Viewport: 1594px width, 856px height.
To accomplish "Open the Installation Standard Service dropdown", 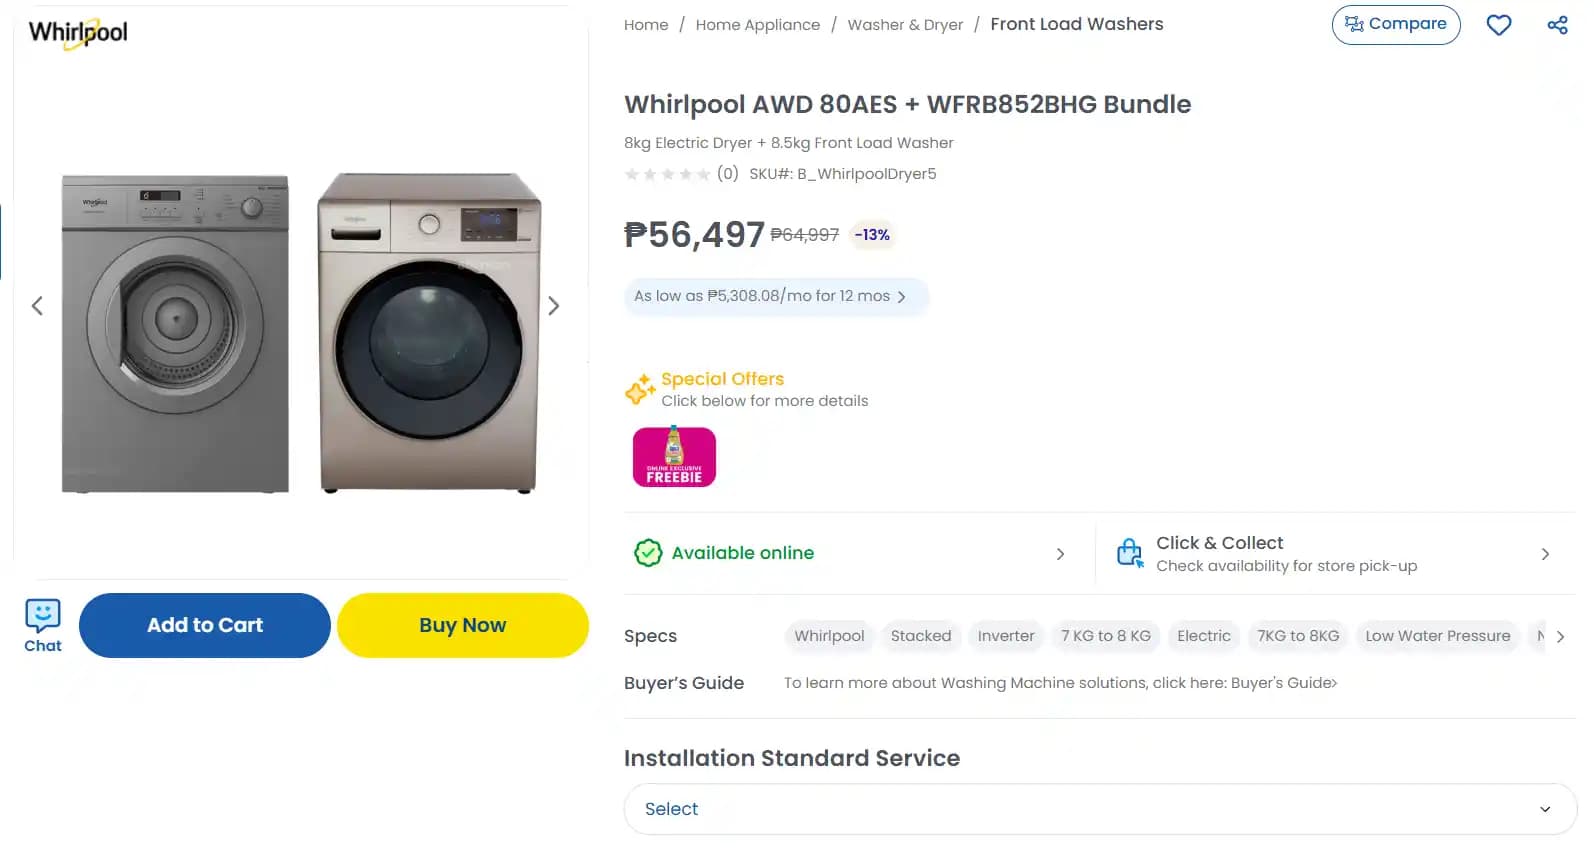I will (1100, 809).
